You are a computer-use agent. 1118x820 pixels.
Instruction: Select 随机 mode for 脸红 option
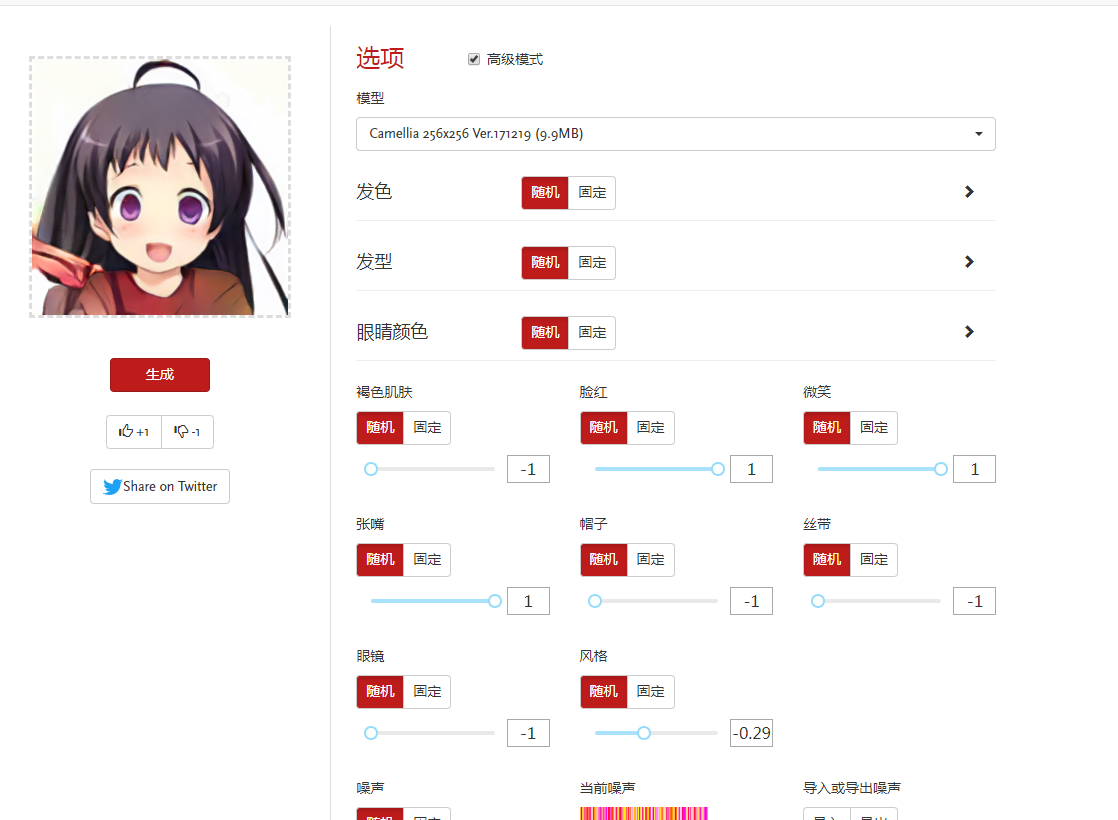click(x=604, y=427)
